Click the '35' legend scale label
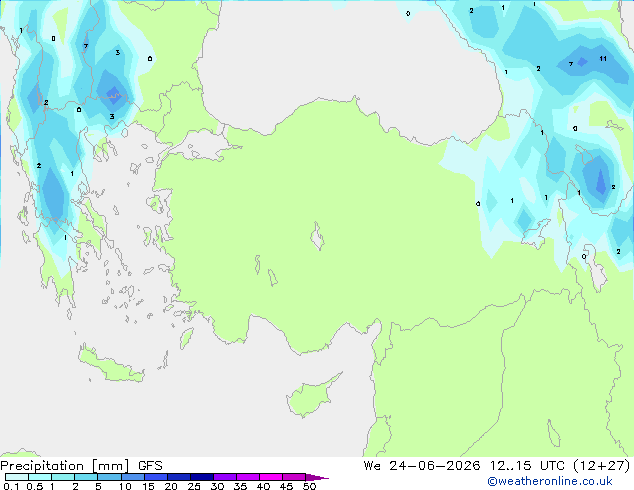634x490 pixels. [240, 486]
